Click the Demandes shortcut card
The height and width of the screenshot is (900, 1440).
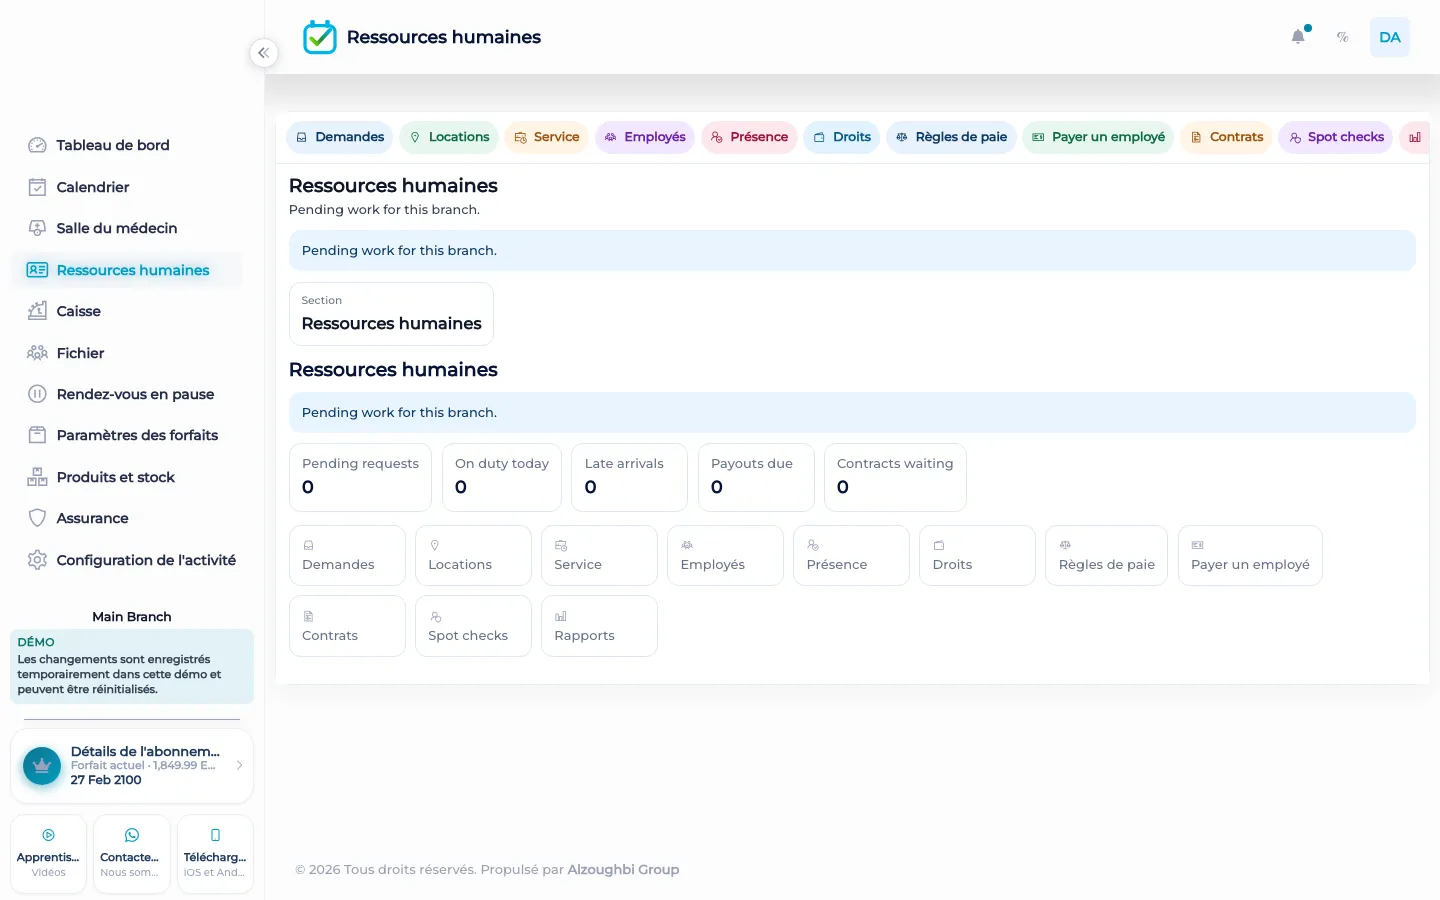click(347, 556)
